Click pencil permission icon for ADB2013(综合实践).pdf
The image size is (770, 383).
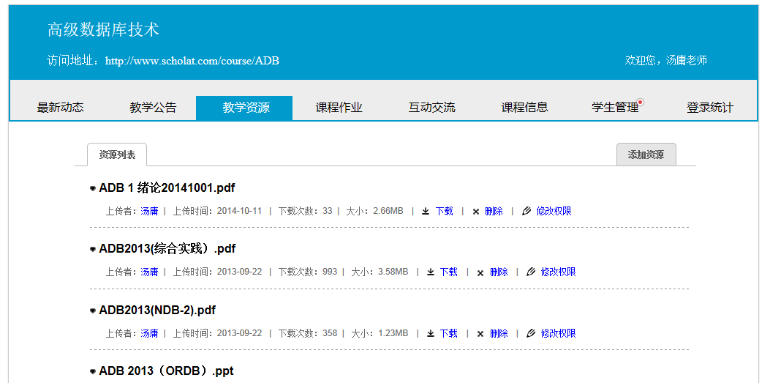pos(530,272)
